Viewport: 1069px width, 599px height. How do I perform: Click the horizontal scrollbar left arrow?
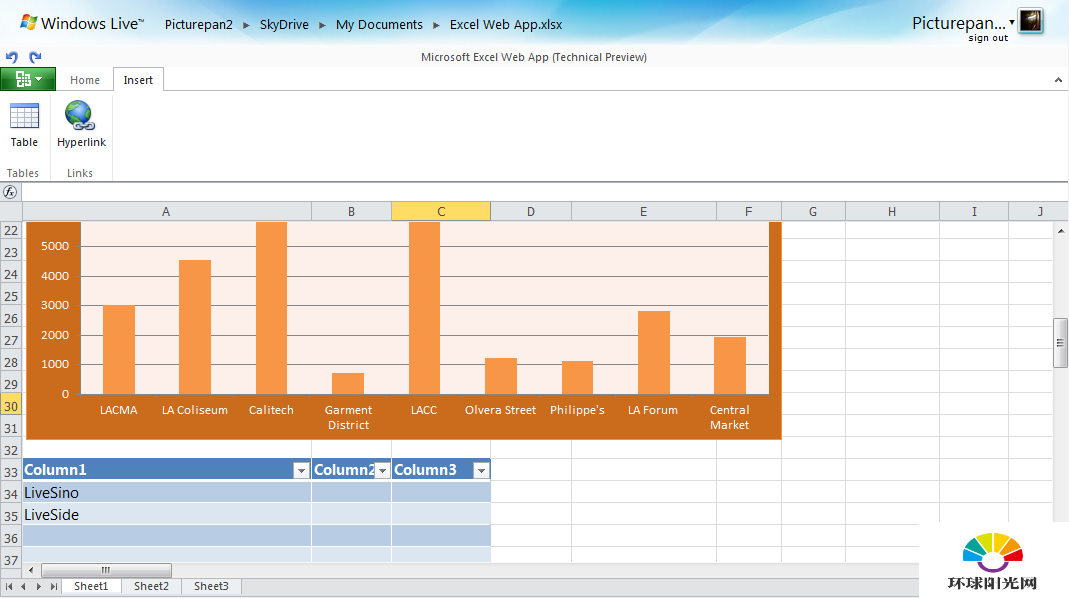coord(31,570)
